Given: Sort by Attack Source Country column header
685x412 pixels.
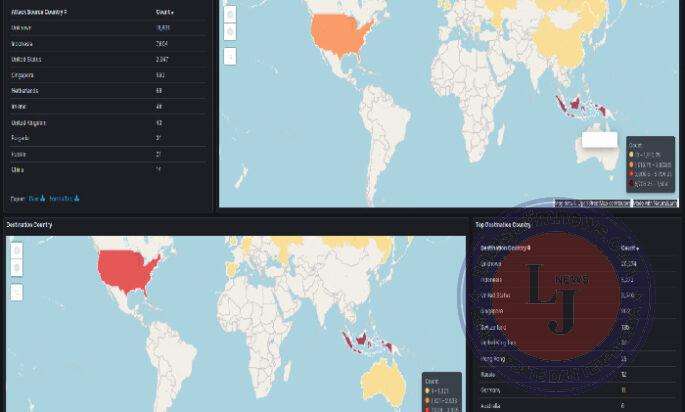Looking at the screenshot, I should coord(38,11).
